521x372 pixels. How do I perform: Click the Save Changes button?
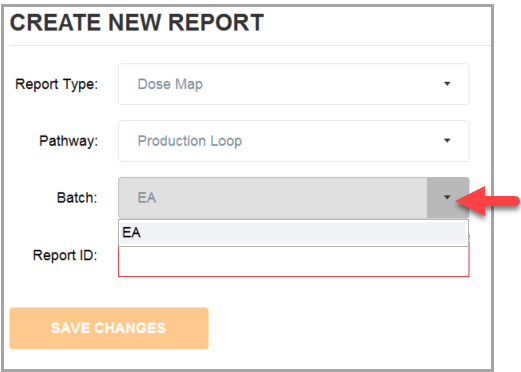[109, 328]
